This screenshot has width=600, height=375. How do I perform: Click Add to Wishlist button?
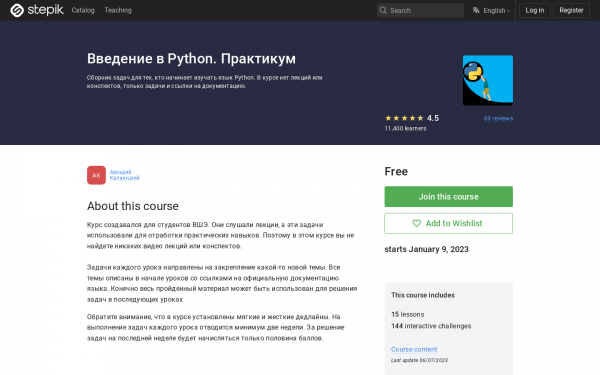click(448, 223)
